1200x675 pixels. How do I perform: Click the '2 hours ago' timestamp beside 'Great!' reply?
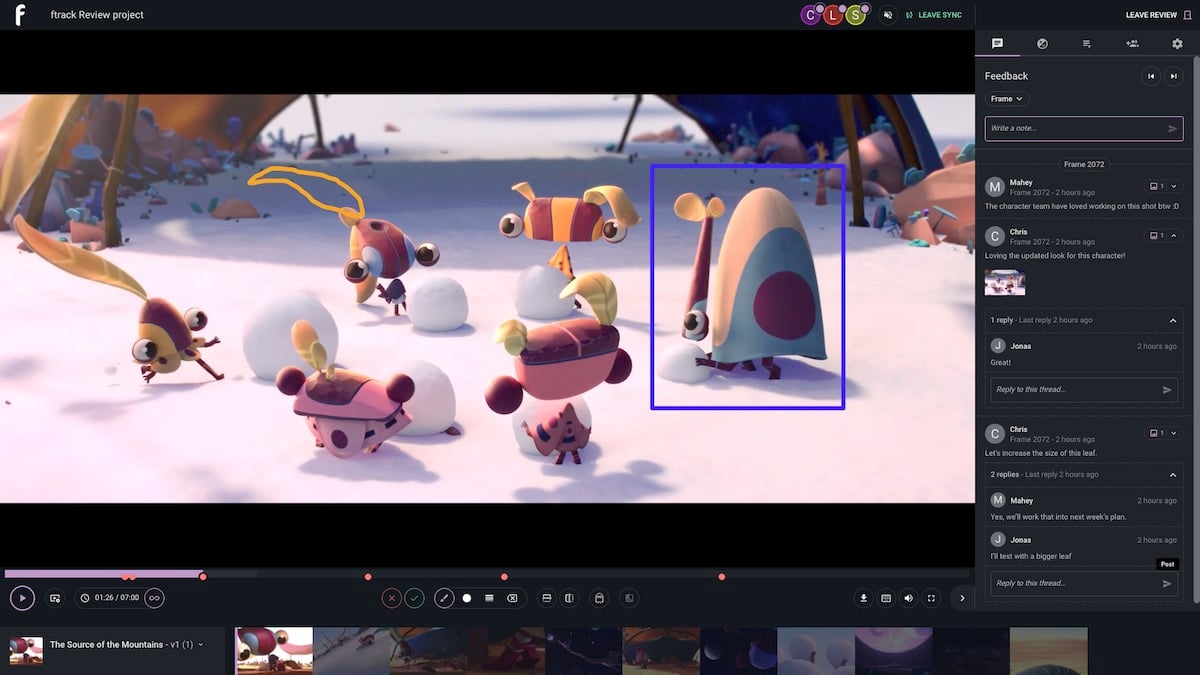1157,346
